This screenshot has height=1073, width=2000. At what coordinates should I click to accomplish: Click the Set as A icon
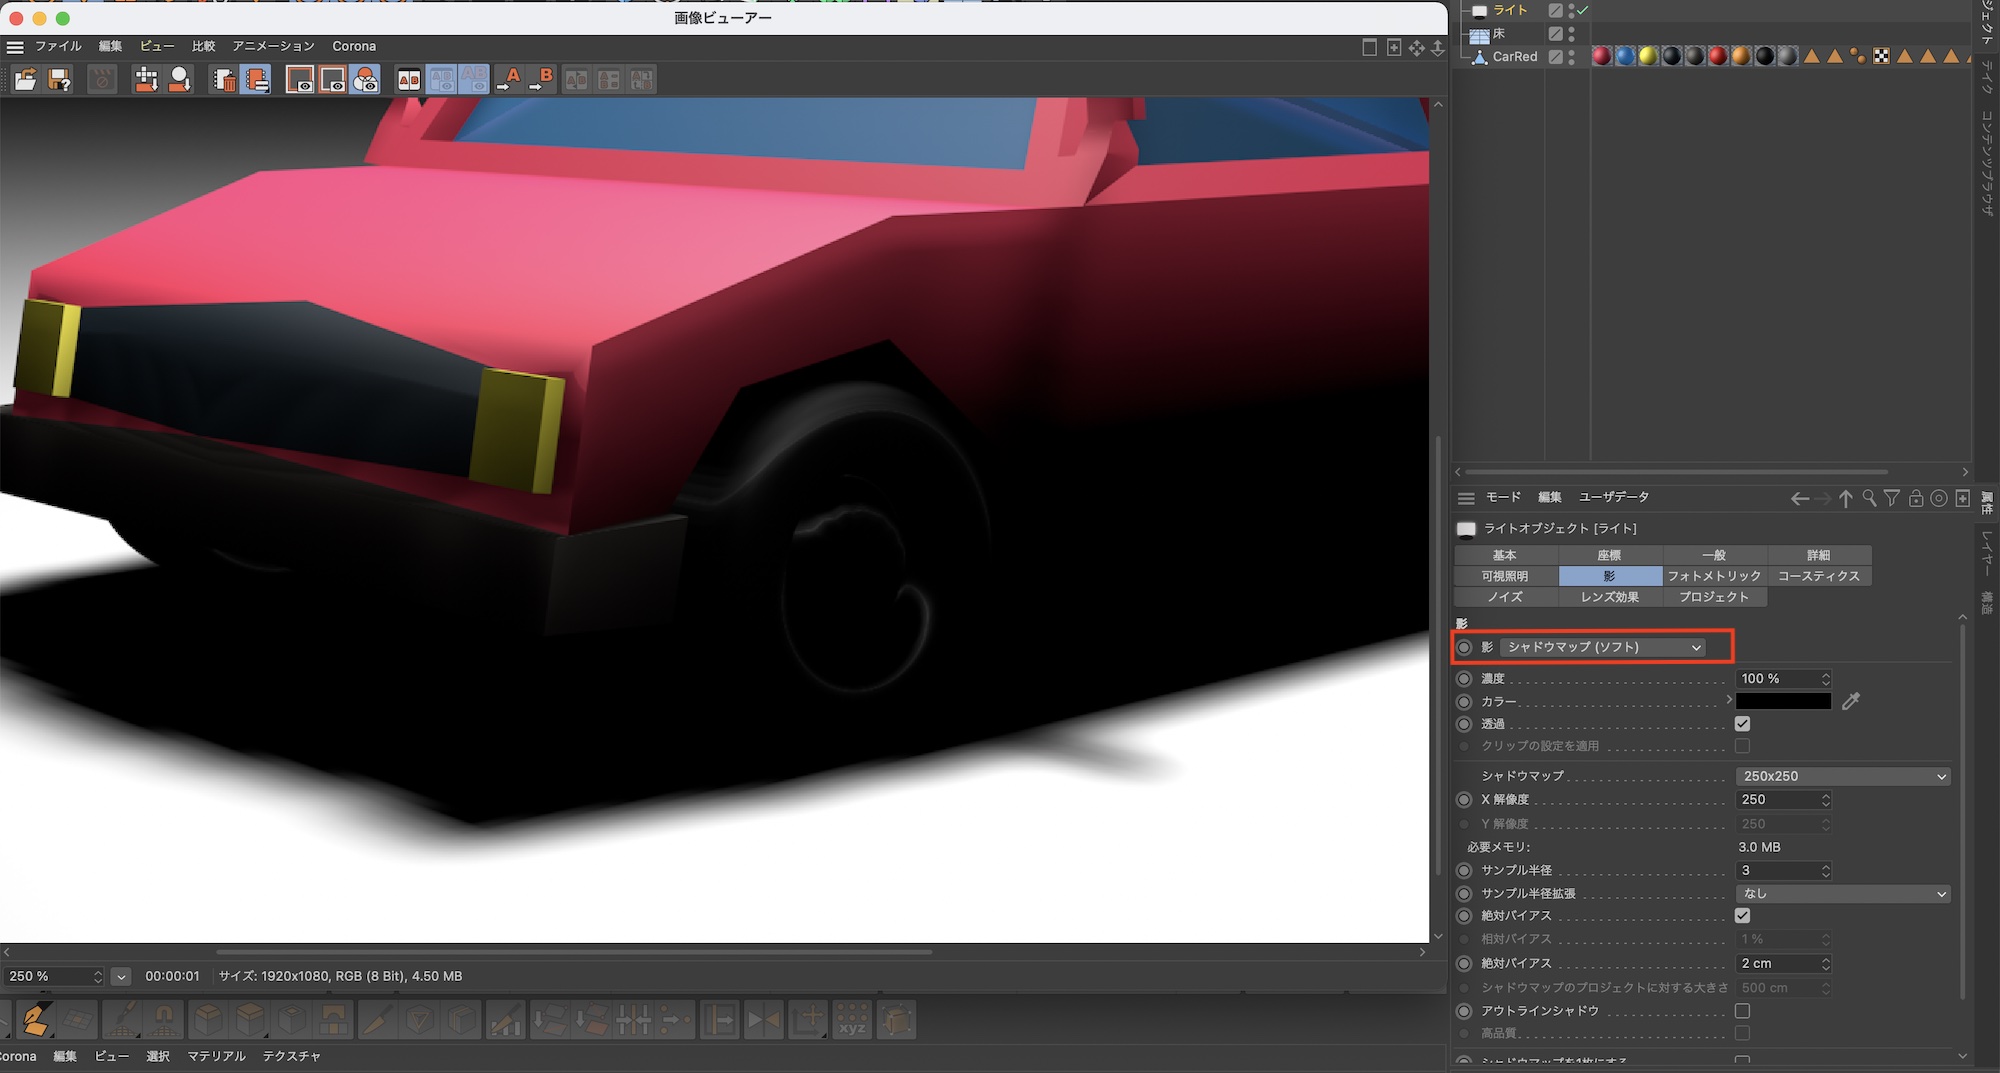tap(509, 80)
